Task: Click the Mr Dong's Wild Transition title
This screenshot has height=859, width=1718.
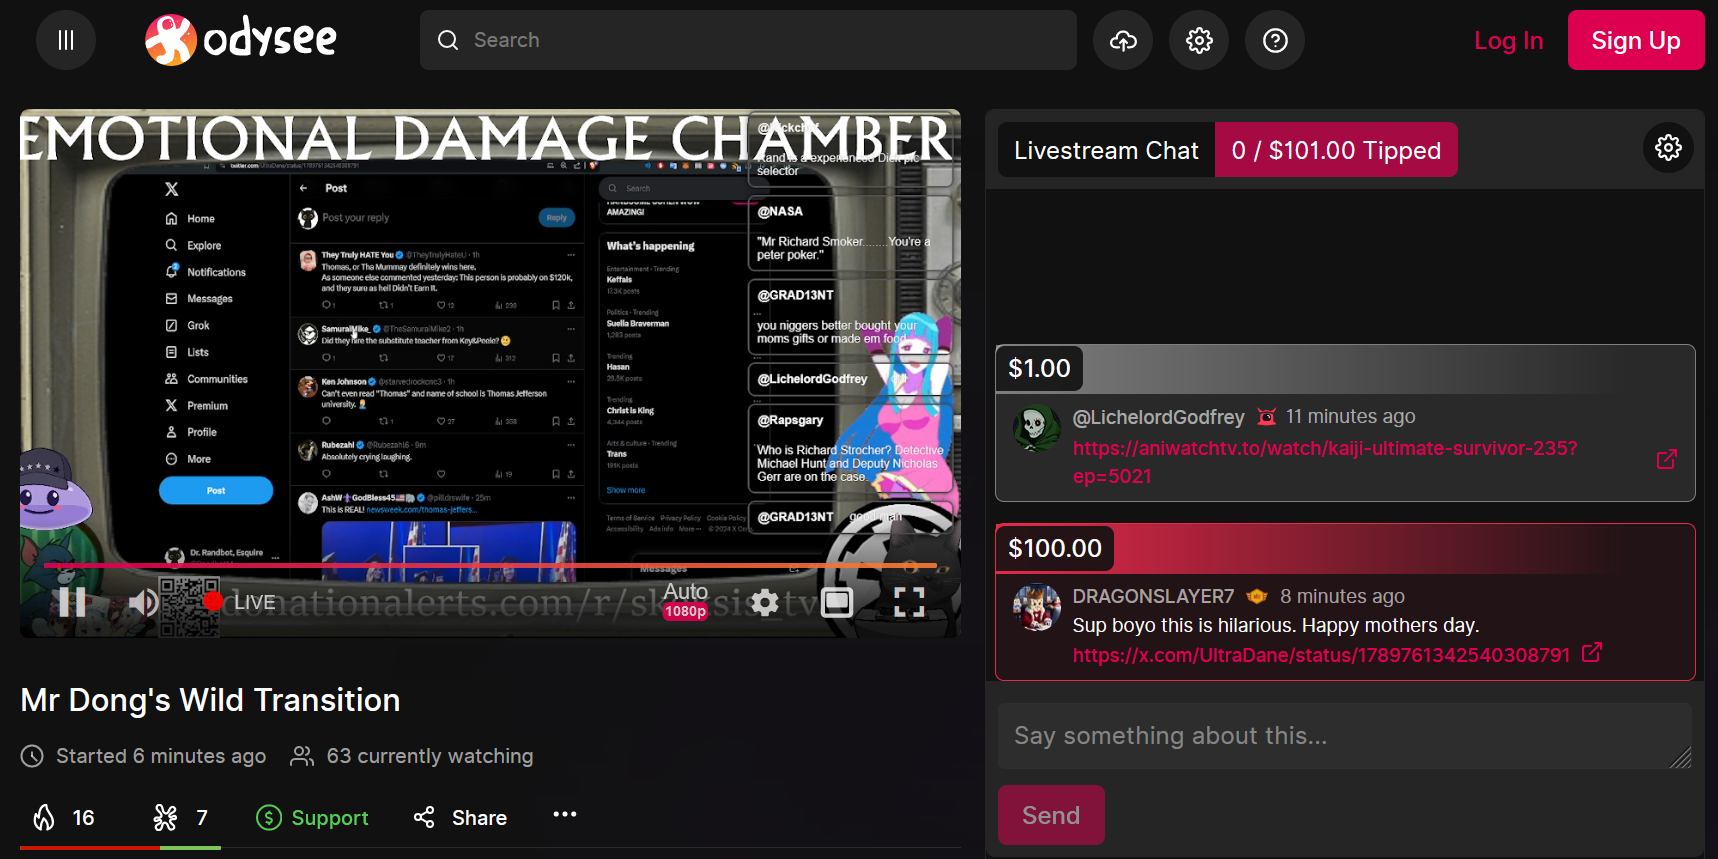Action: click(210, 700)
